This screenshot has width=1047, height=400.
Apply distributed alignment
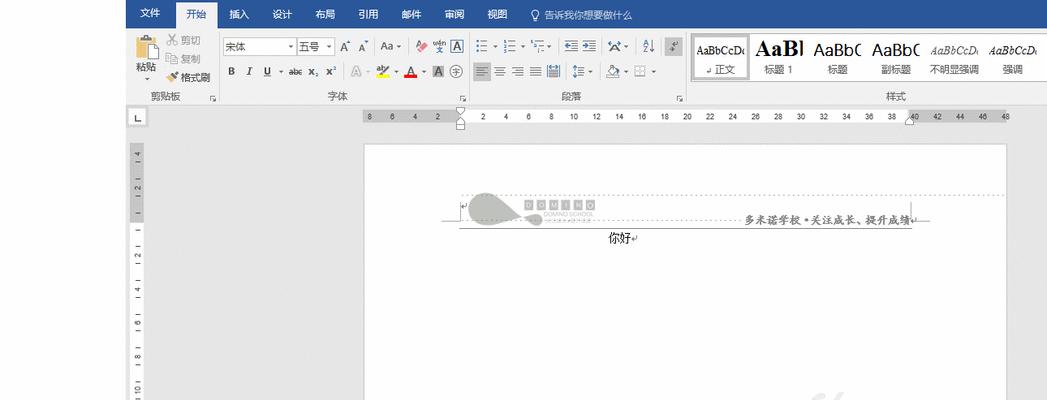point(554,71)
